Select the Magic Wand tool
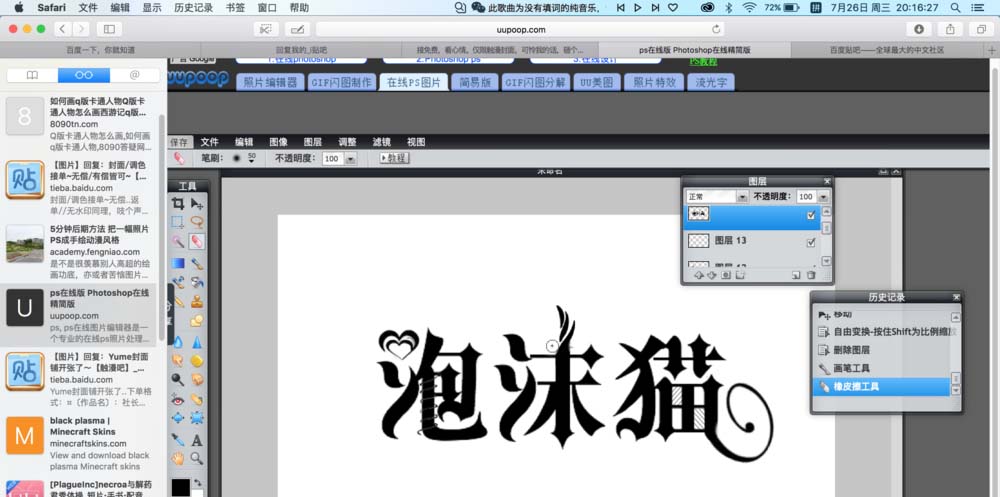 pos(178,242)
